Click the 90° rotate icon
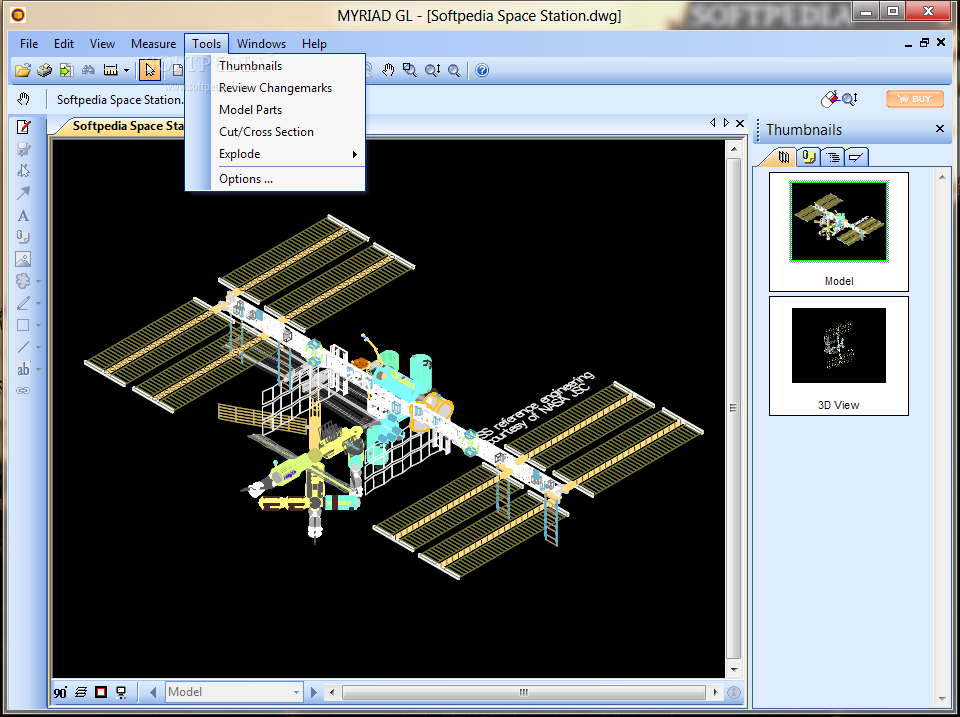The image size is (960, 717). click(60, 693)
